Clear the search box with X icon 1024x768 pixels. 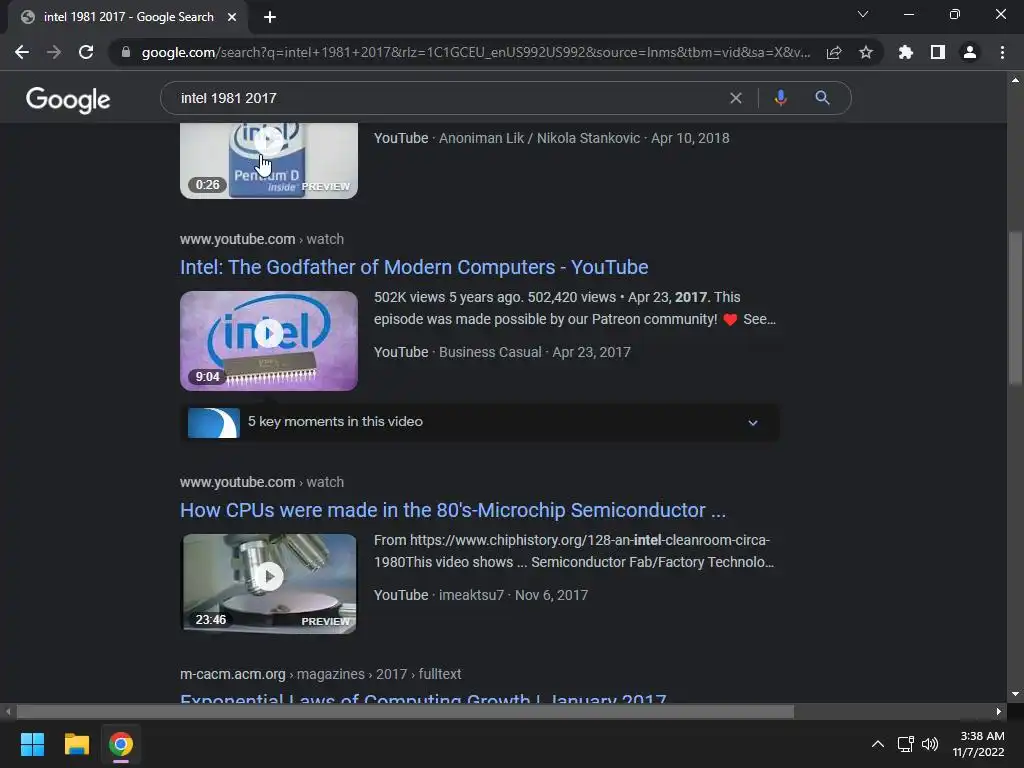pyautogui.click(x=736, y=98)
